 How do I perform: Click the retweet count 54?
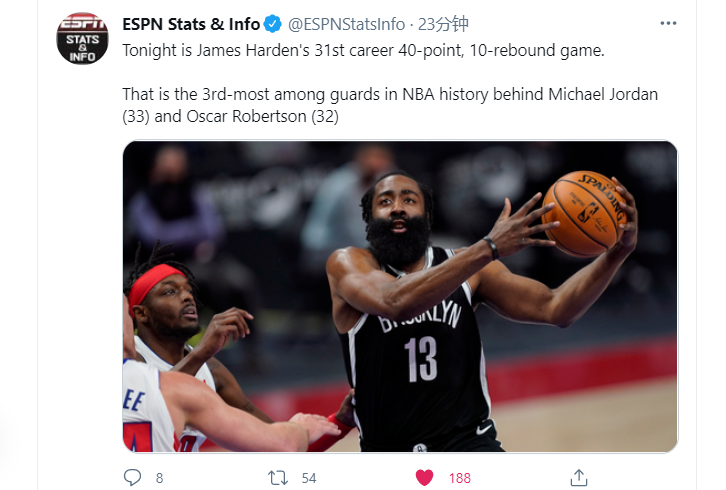(x=309, y=478)
